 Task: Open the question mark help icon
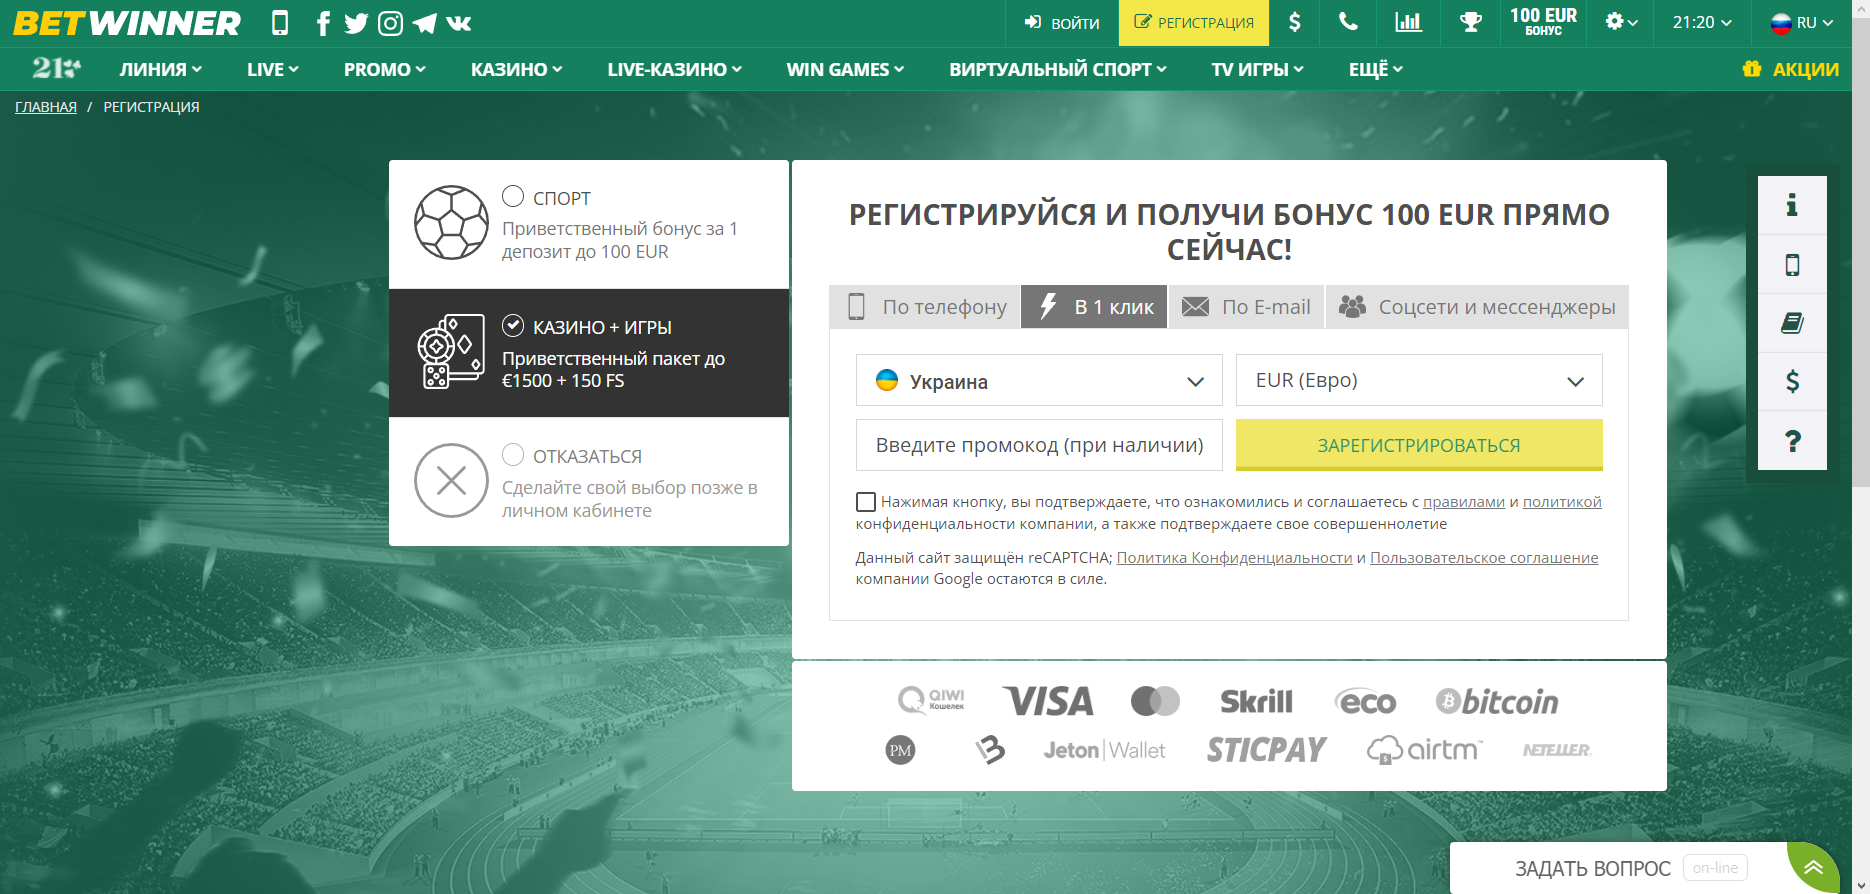(x=1792, y=441)
